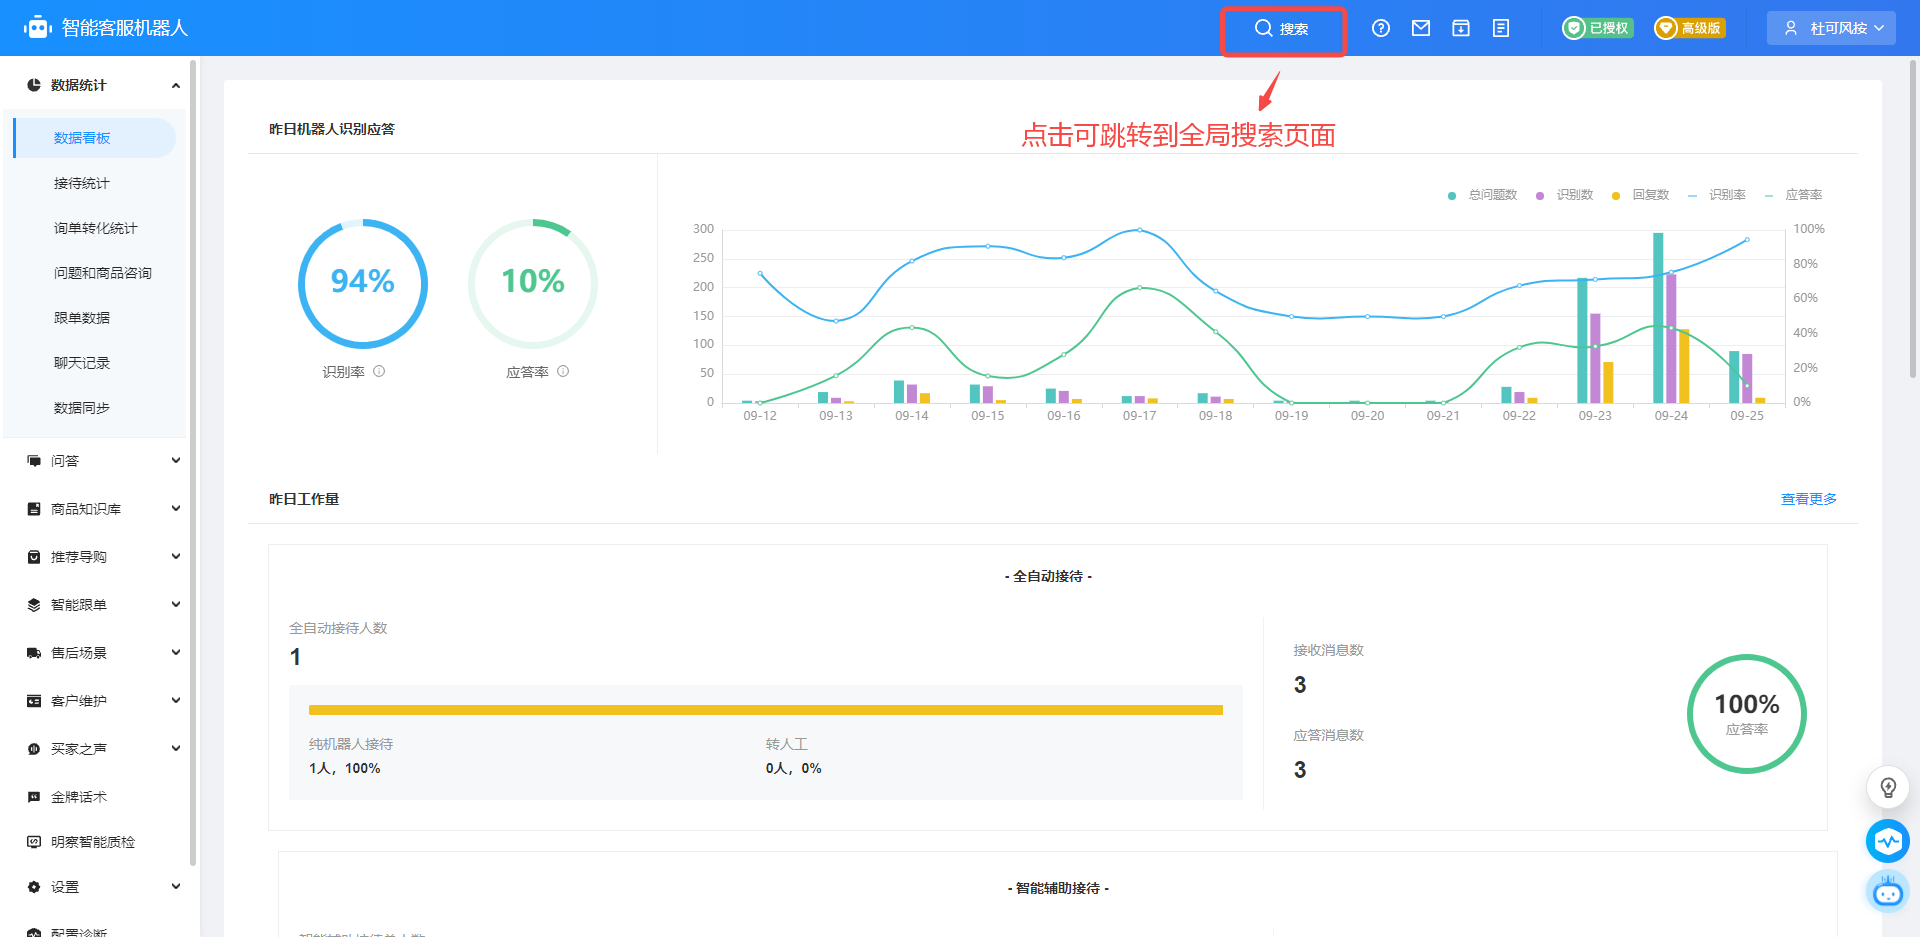Collapse the 数据统计 menu section
This screenshot has height=937, width=1920.
tap(176, 86)
